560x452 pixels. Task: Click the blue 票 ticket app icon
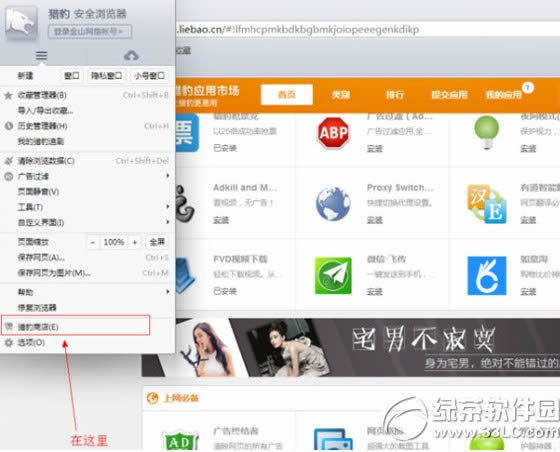point(187,133)
